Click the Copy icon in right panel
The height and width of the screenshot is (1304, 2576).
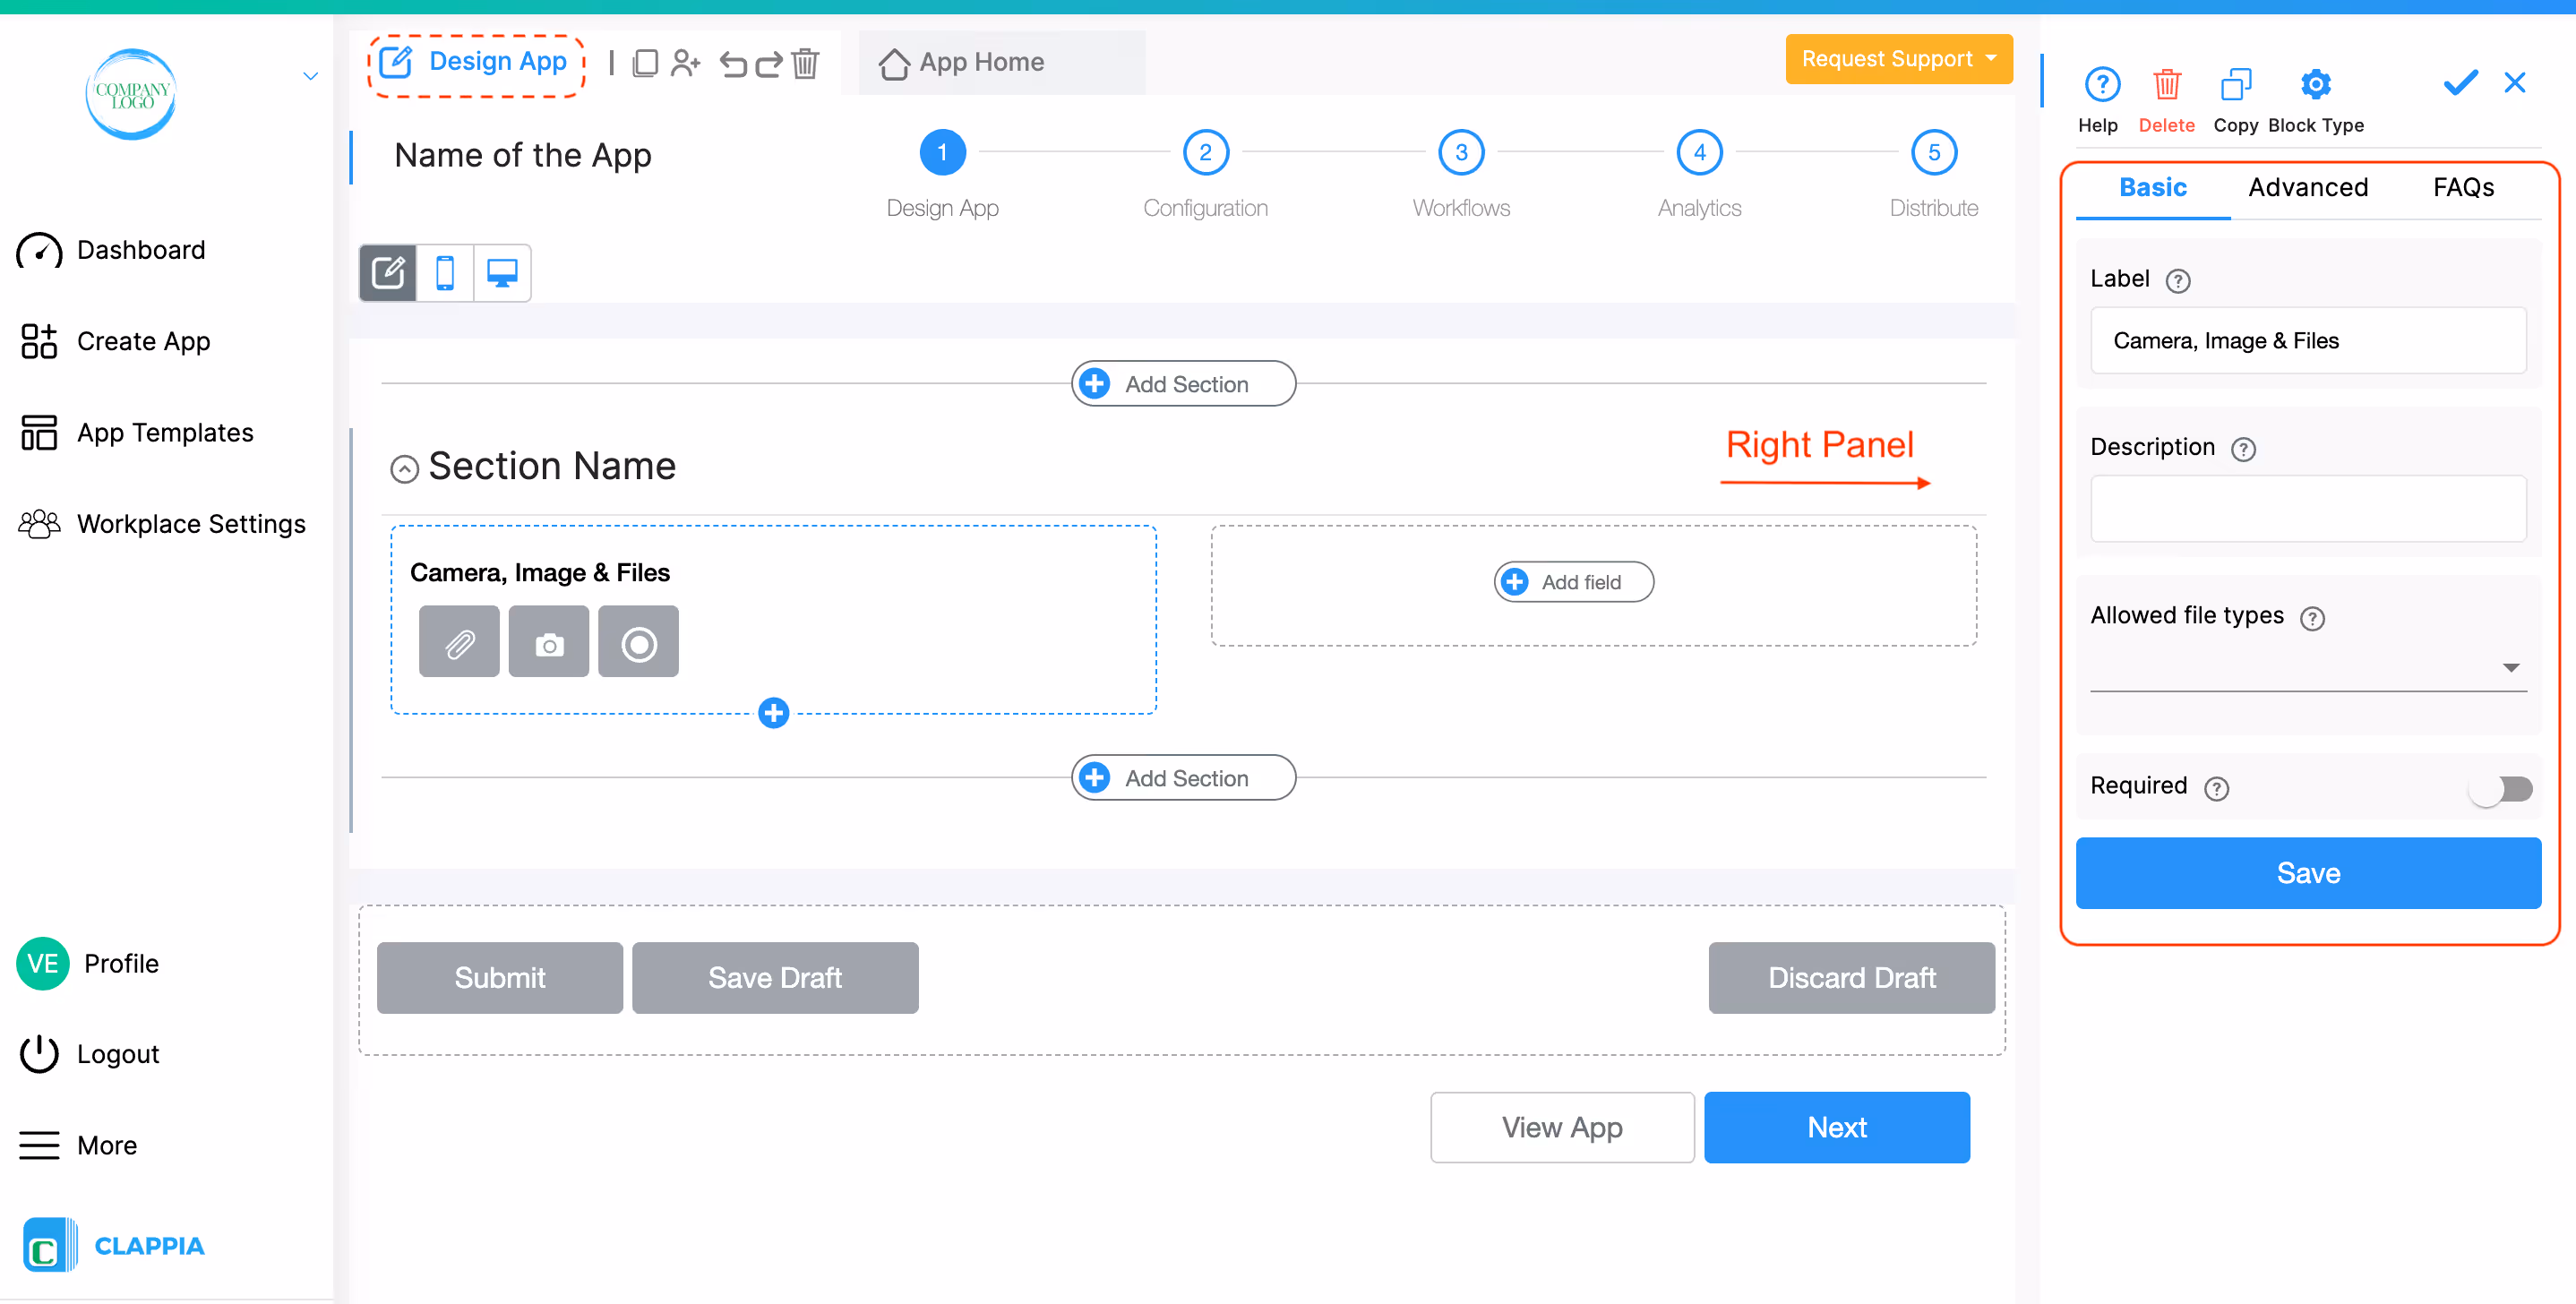click(2236, 85)
